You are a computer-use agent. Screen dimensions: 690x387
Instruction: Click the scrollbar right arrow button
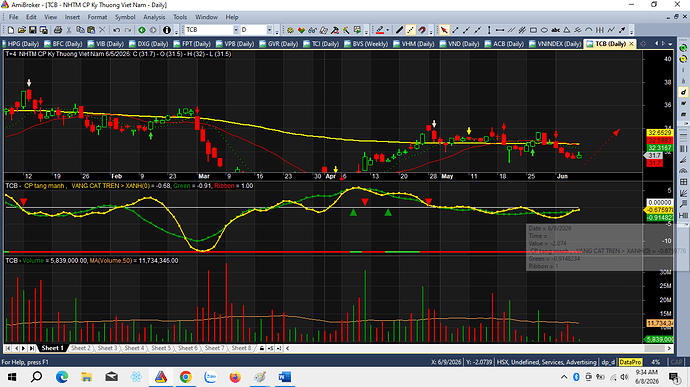pyautogui.click(x=669, y=348)
